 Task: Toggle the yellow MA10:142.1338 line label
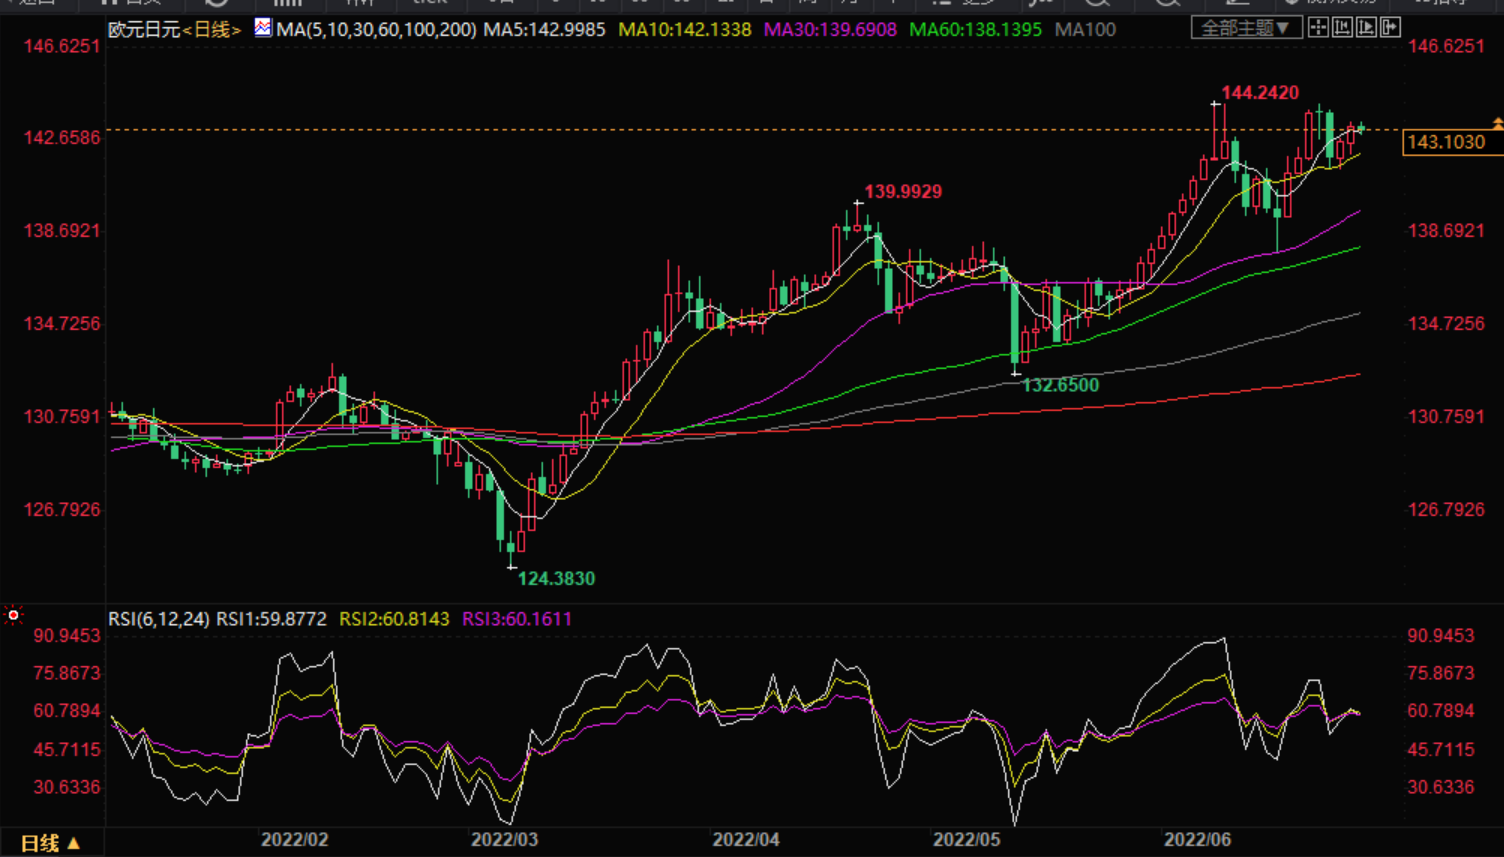point(684,30)
